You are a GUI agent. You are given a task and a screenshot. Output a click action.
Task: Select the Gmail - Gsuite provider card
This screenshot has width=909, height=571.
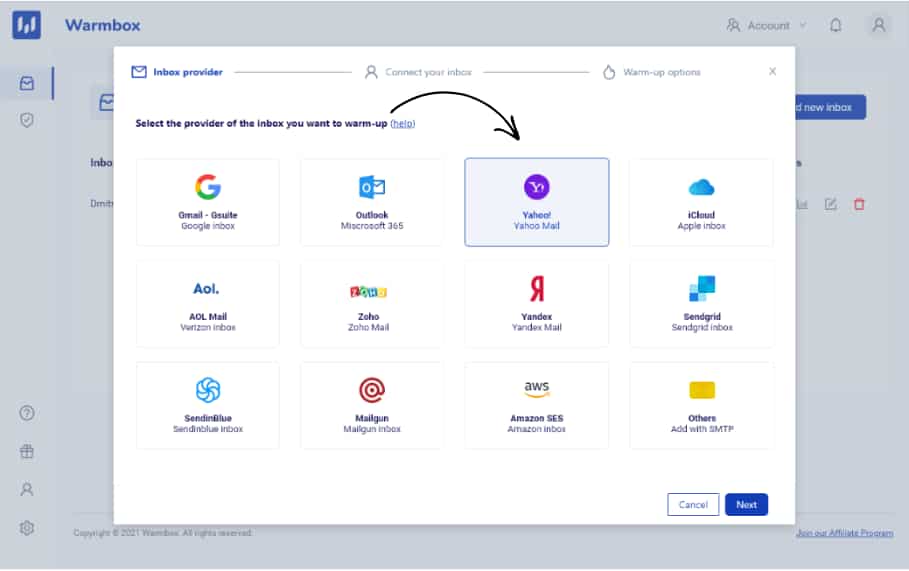(x=208, y=202)
